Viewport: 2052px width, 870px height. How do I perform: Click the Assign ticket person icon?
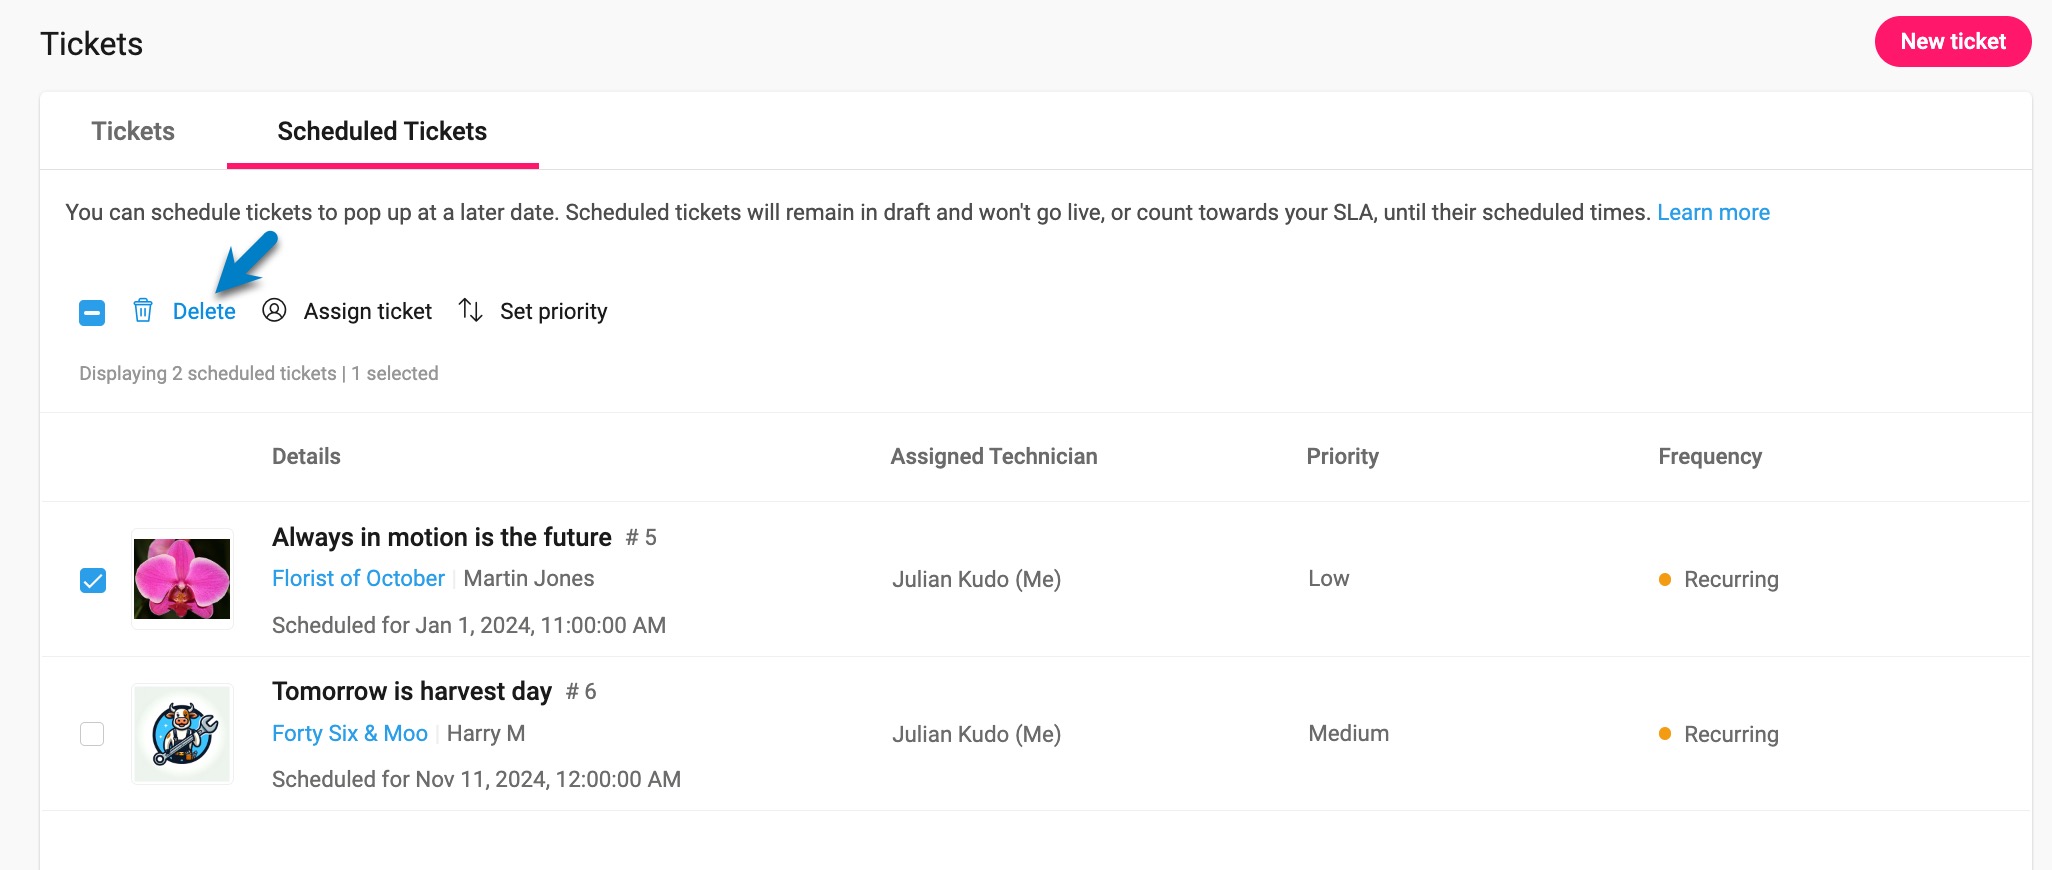click(x=274, y=310)
